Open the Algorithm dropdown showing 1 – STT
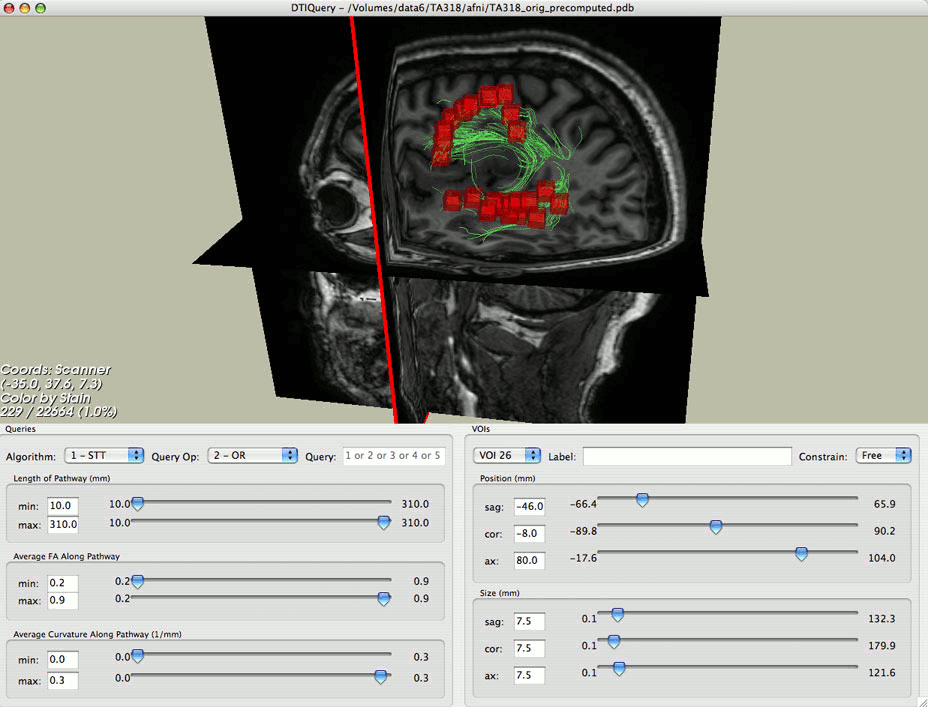928x707 pixels. (104, 456)
